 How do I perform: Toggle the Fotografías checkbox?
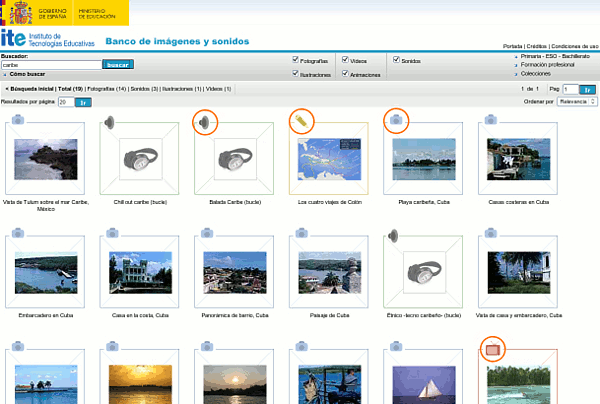tap(295, 59)
